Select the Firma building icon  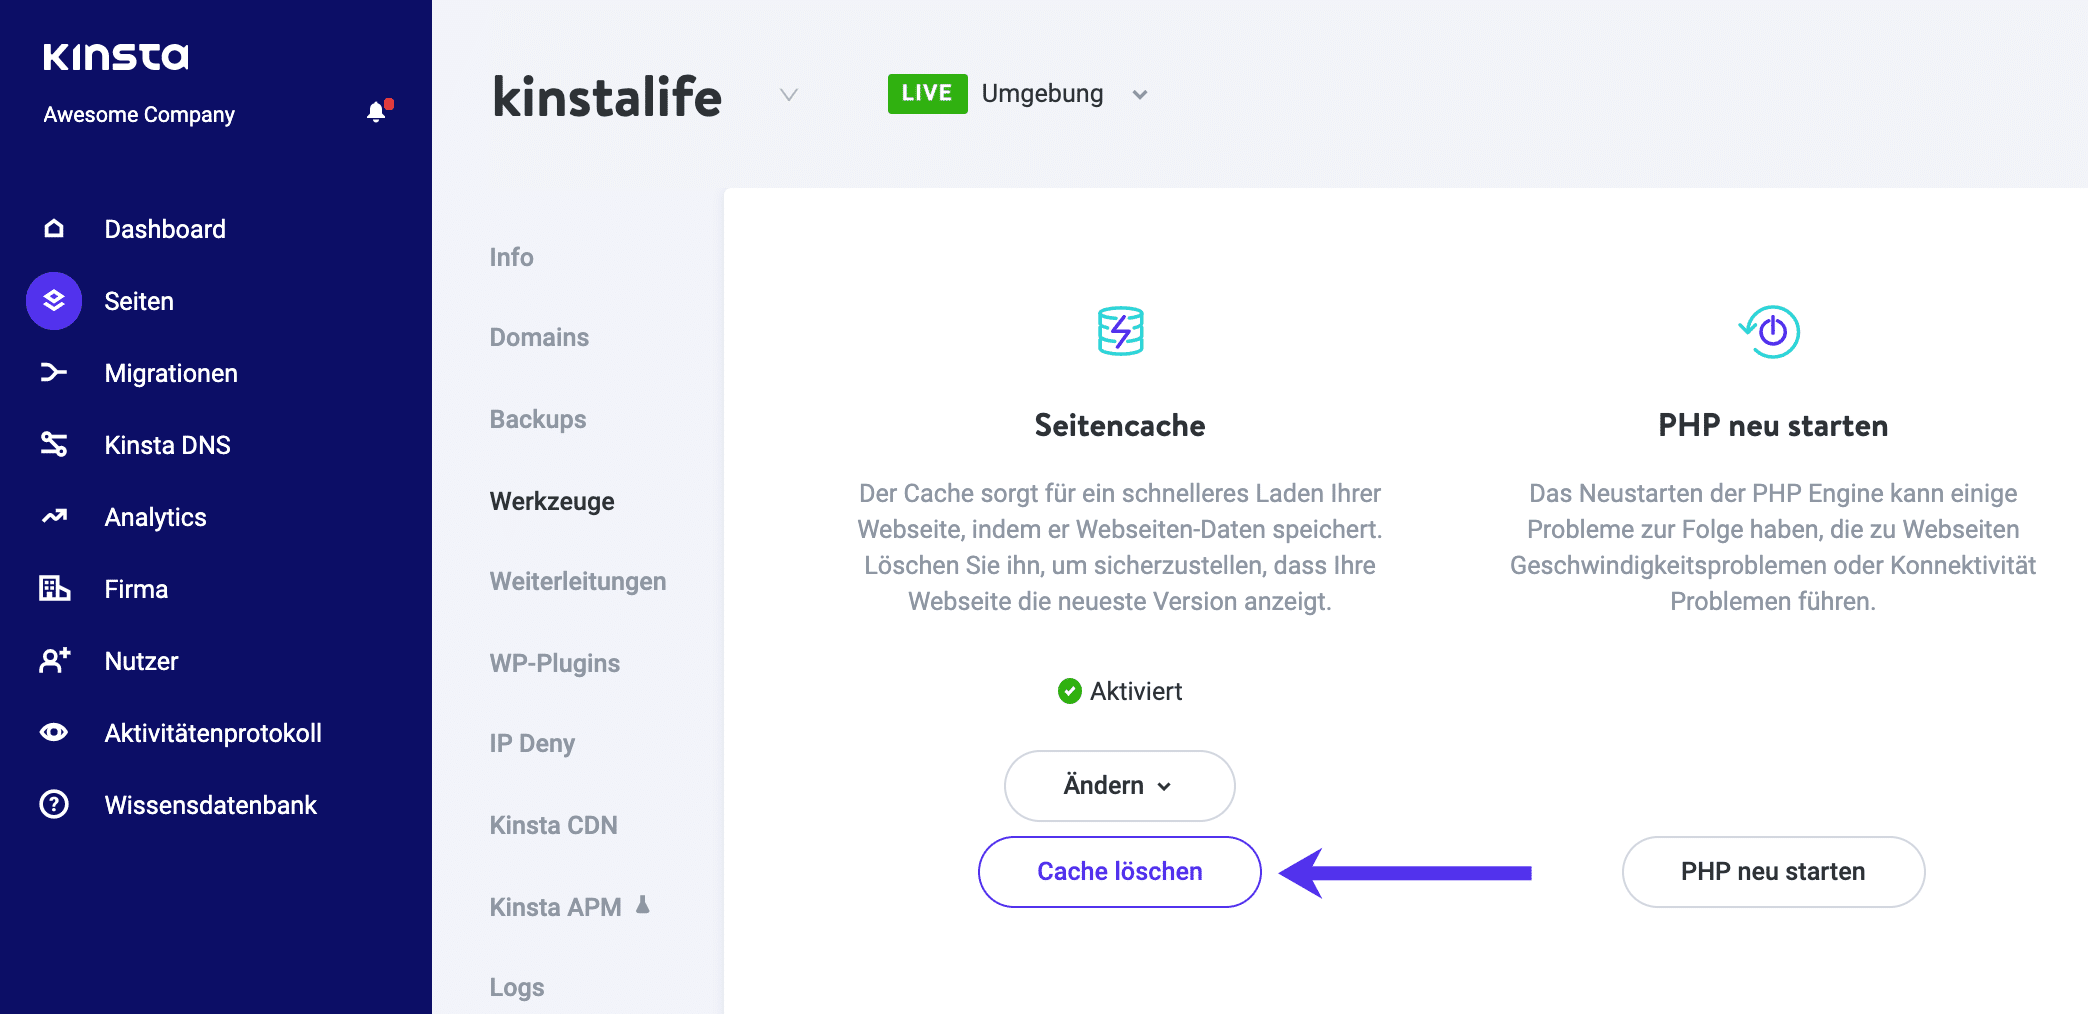[x=53, y=588]
